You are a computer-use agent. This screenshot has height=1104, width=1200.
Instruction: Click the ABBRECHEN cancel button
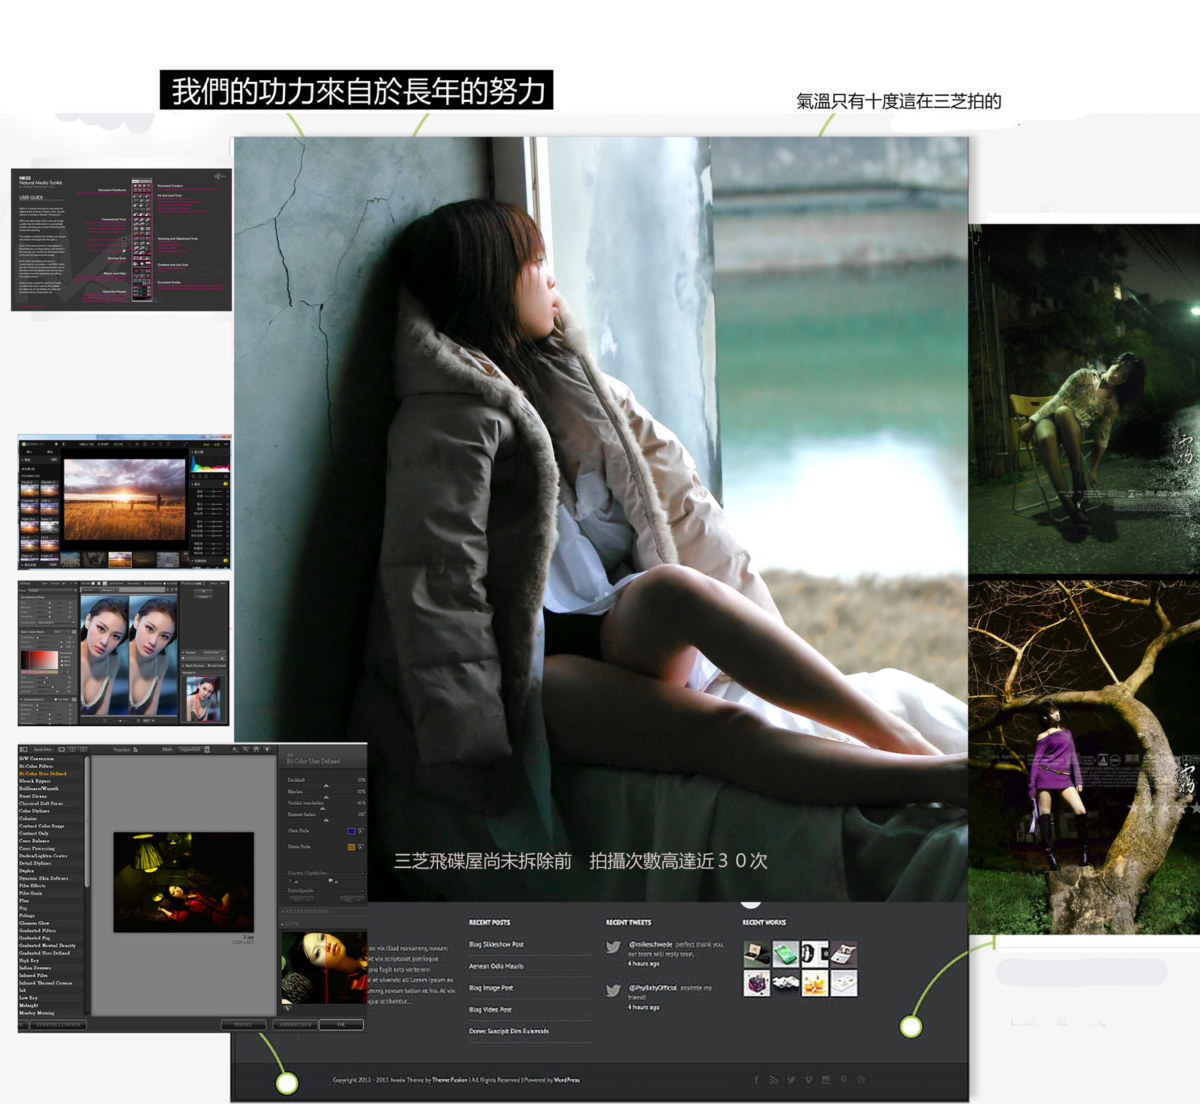pyautogui.click(x=295, y=1024)
